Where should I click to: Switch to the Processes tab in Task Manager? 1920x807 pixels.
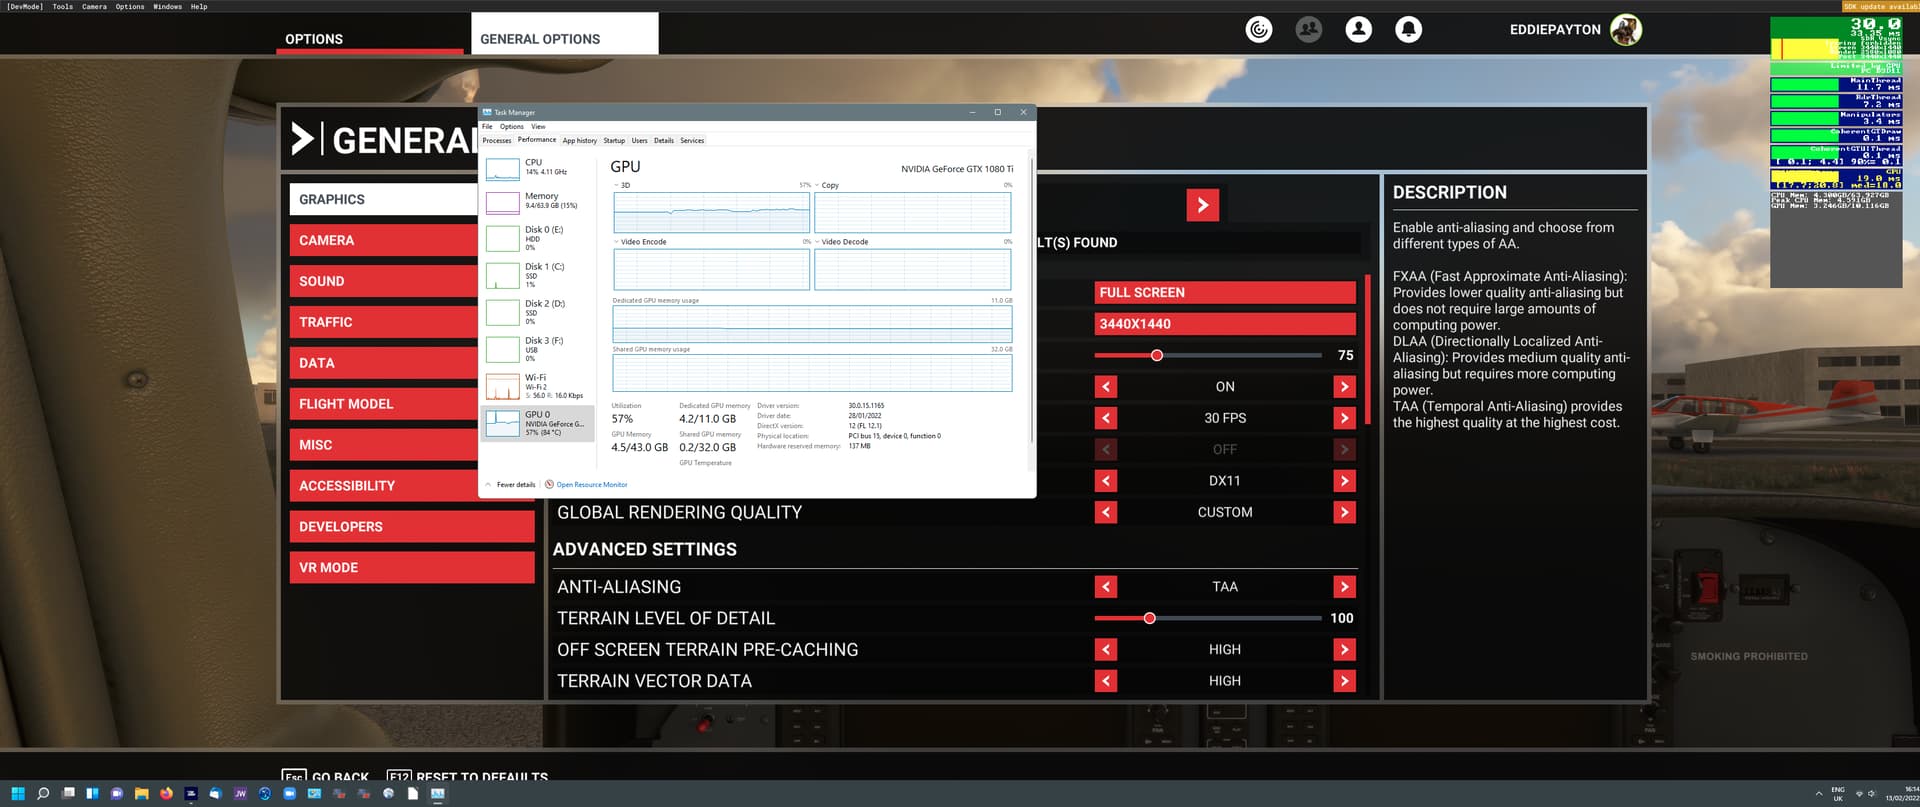497,141
